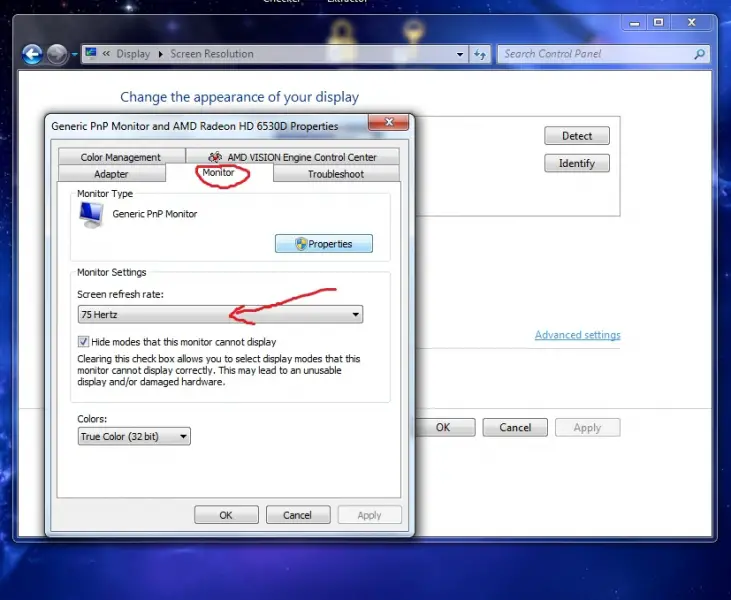Minimize the Screen Resolution window
The image size is (731, 600).
[634, 22]
